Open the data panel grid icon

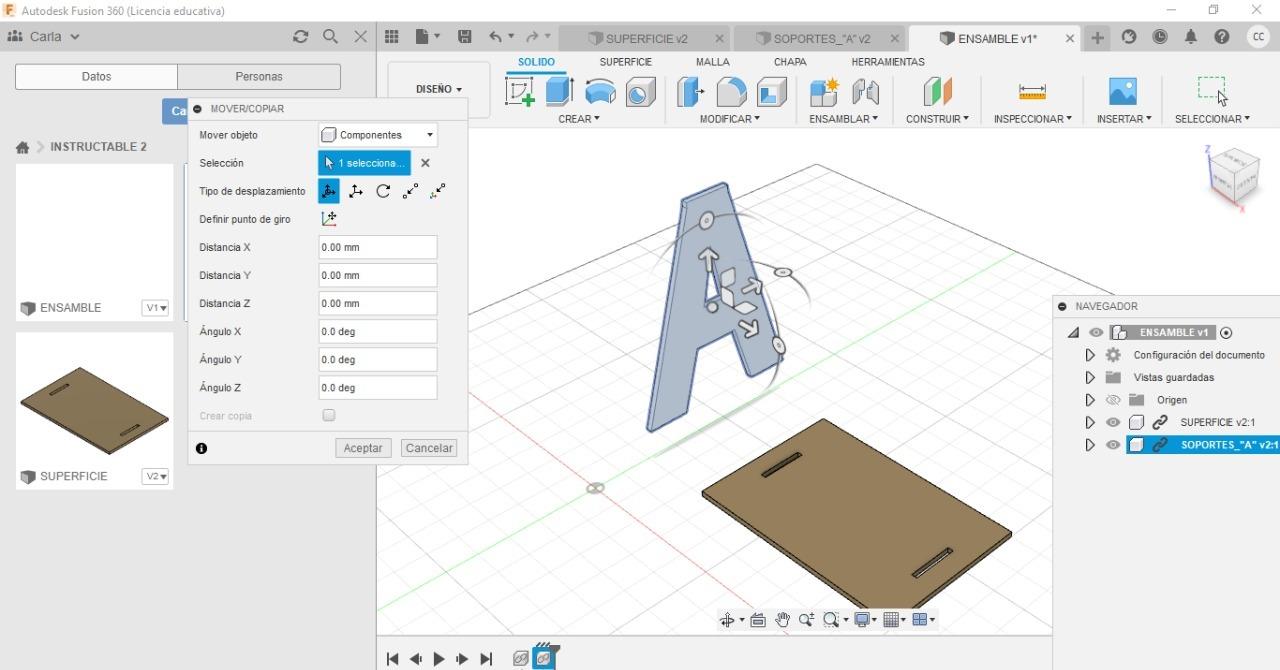[x=392, y=37]
